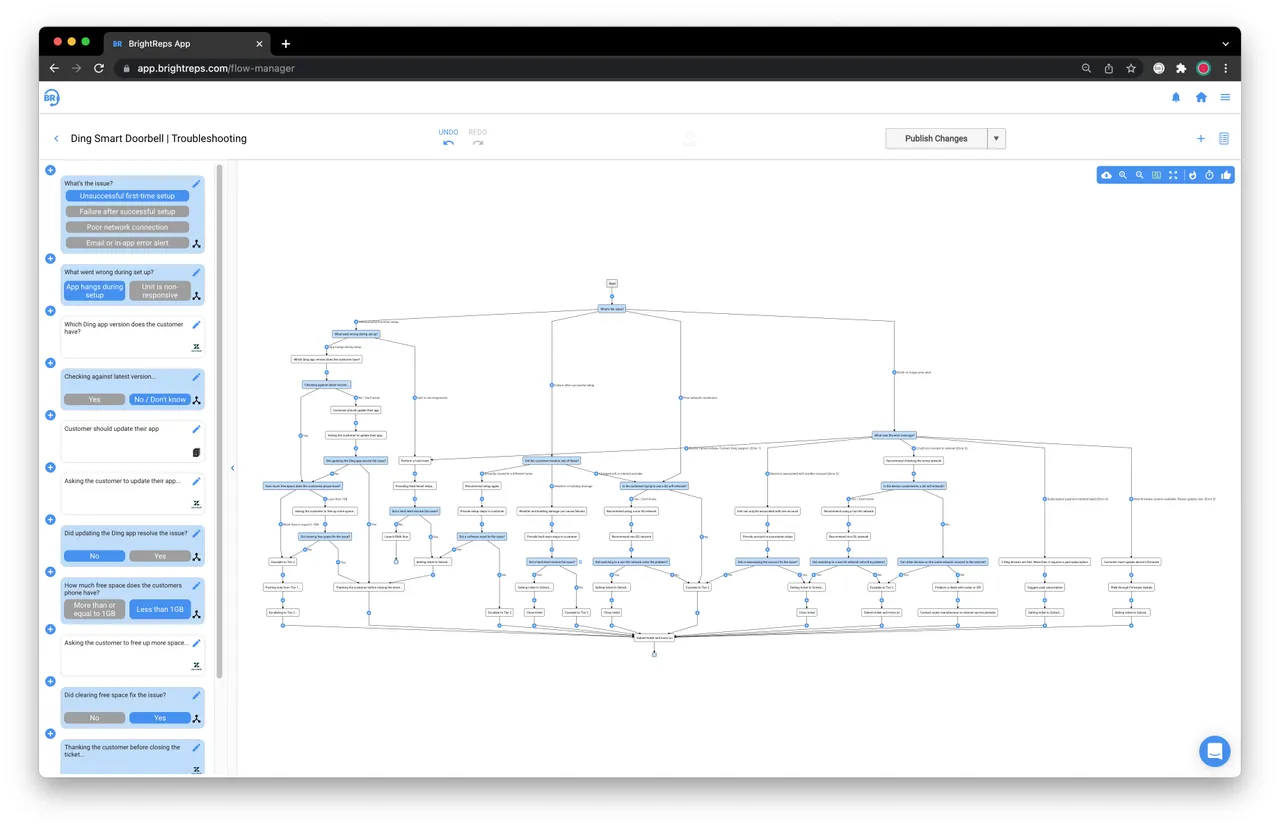Open notifications with the bell icon
Viewport: 1280px width, 829px height.
coord(1176,97)
